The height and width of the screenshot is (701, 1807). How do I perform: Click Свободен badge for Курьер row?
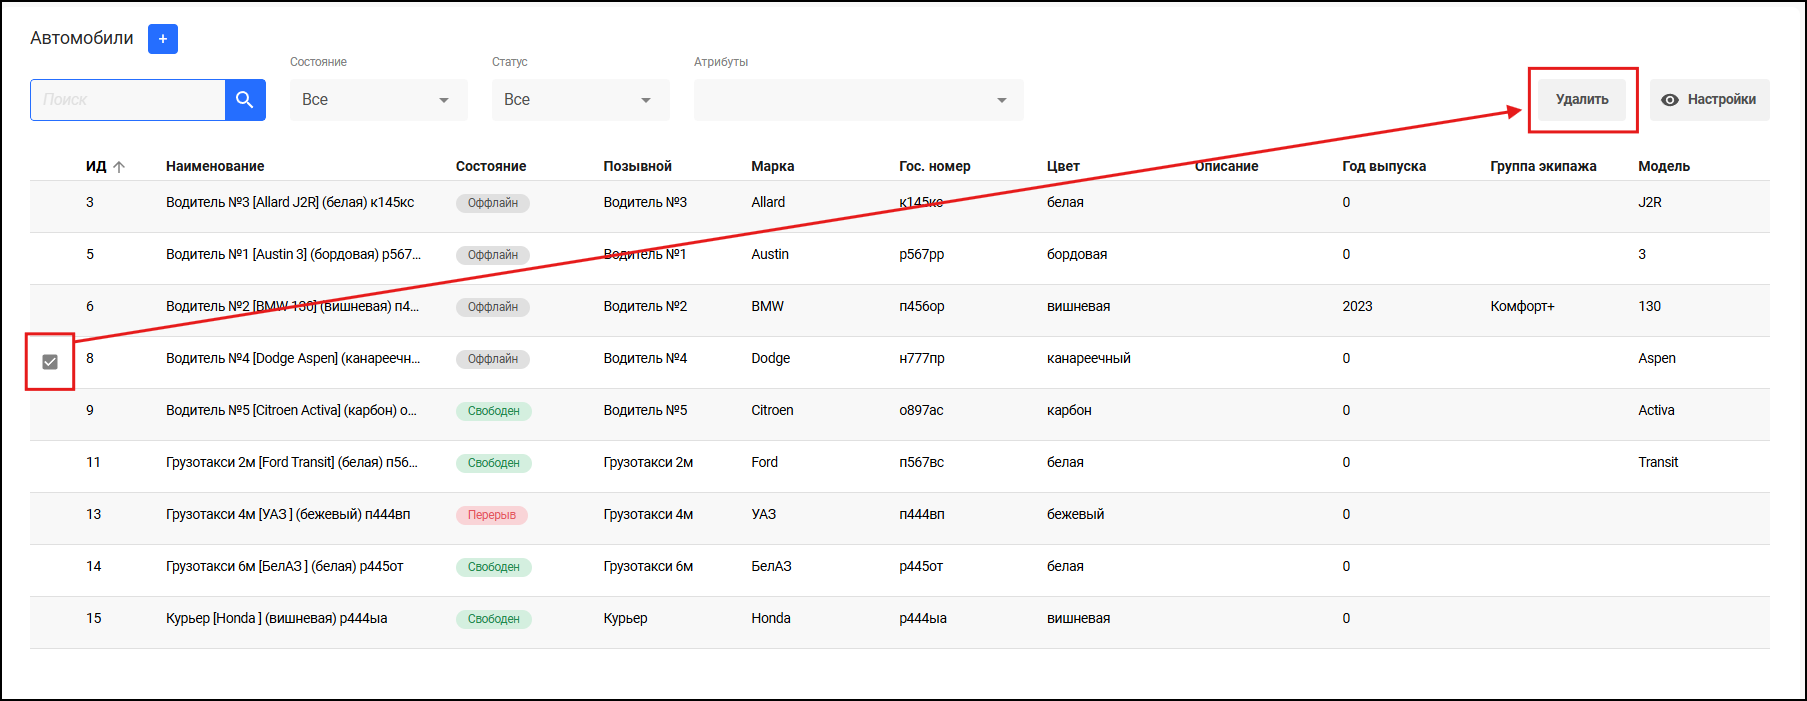pyautogui.click(x=493, y=619)
